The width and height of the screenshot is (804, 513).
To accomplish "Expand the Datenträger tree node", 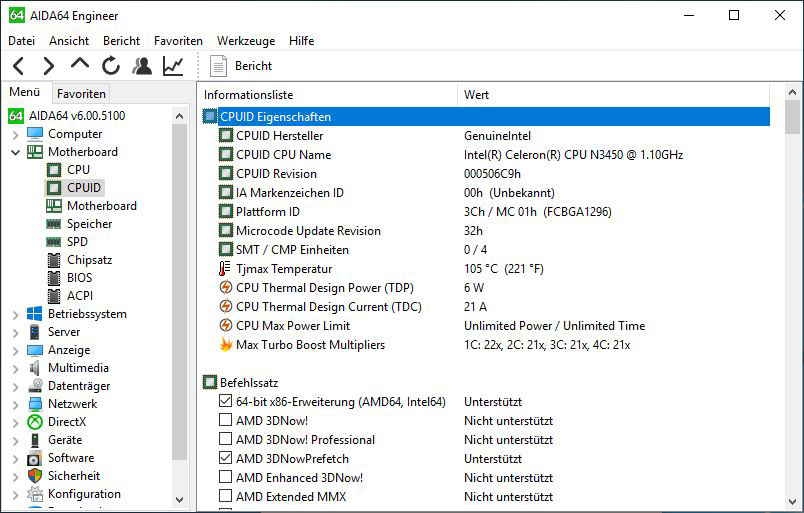I will [15, 386].
